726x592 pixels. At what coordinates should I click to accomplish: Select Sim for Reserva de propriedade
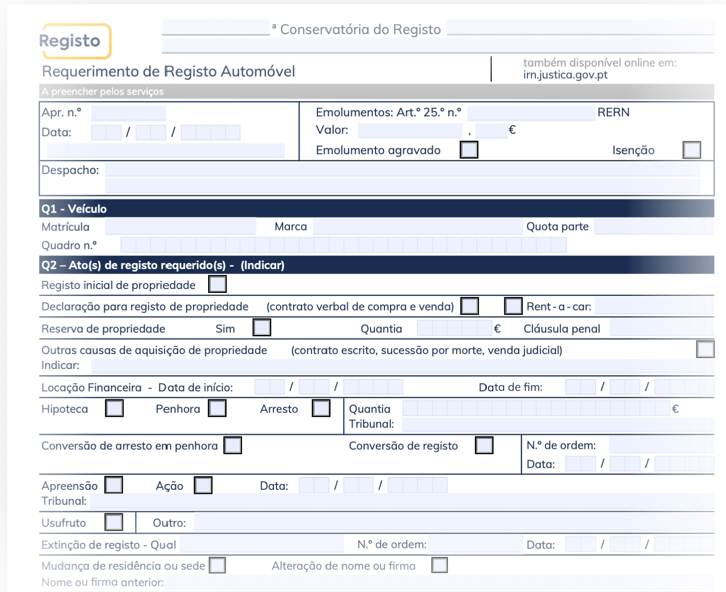coord(262,328)
